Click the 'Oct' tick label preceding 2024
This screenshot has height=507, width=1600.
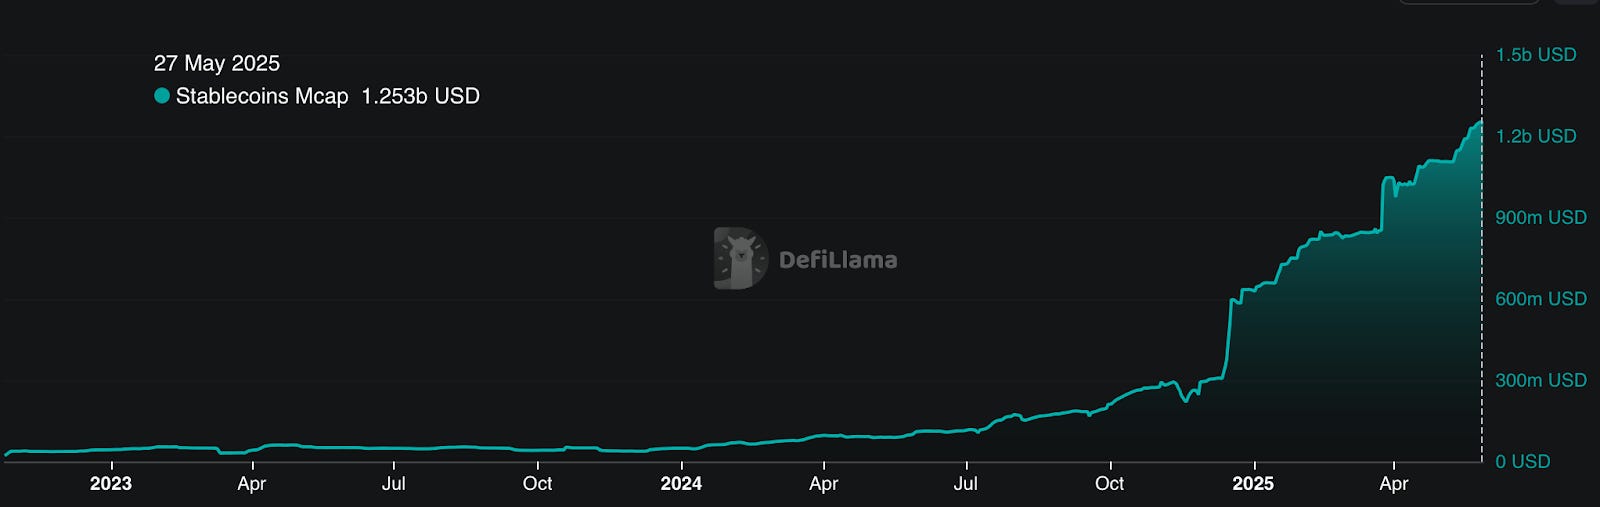tap(537, 484)
